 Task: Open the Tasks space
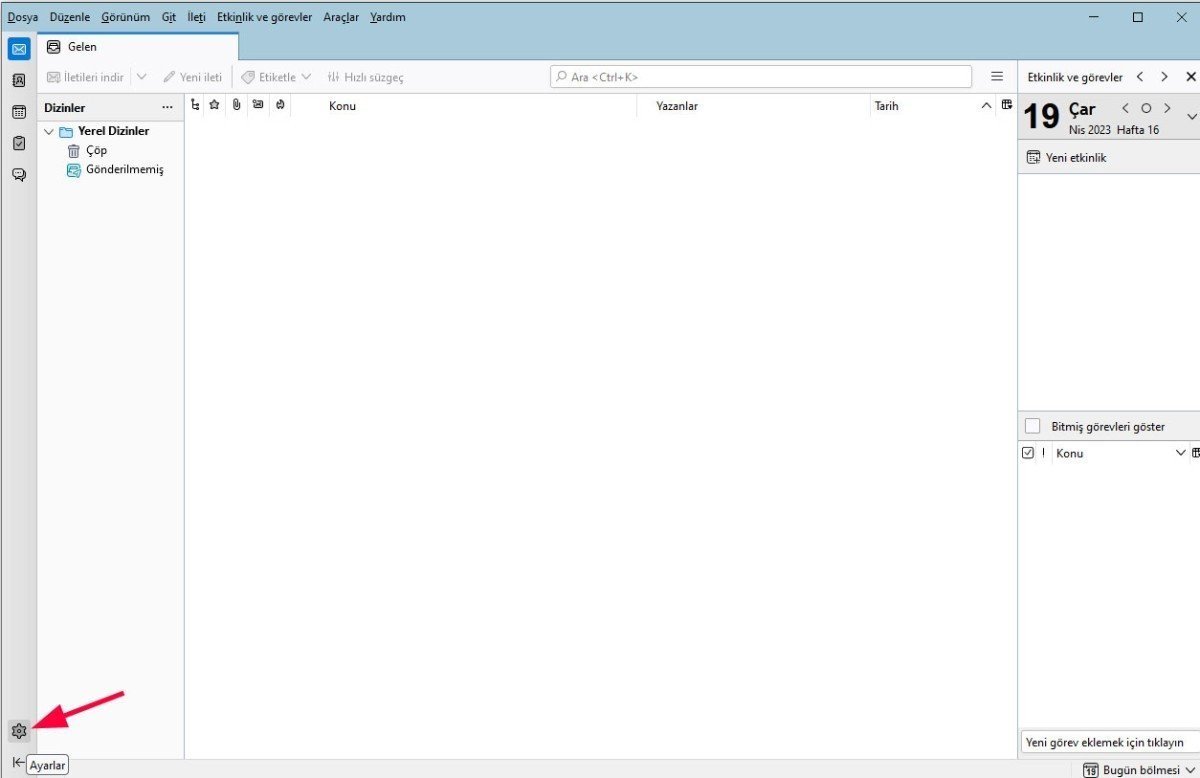click(18, 143)
